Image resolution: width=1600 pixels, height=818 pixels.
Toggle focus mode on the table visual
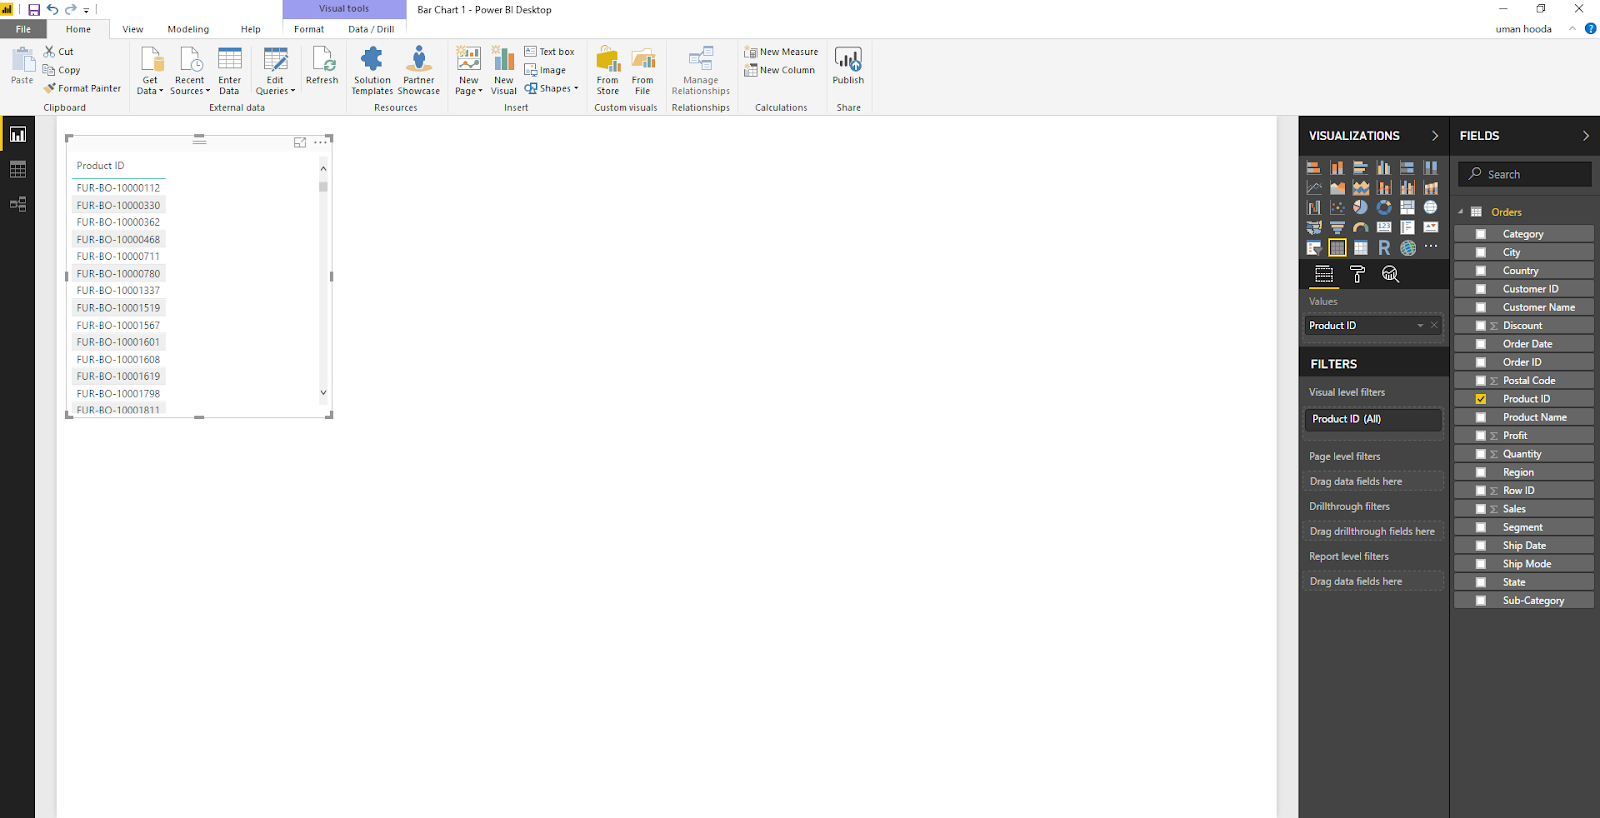(x=300, y=143)
